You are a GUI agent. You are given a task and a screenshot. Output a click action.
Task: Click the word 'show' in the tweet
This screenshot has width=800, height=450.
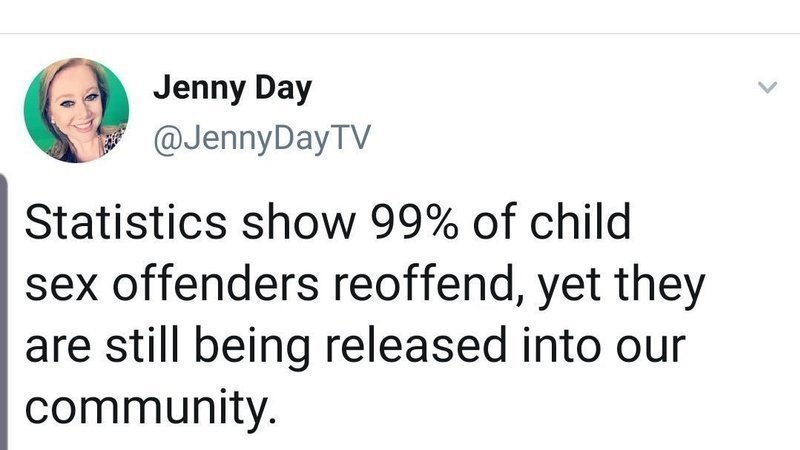(x=298, y=222)
